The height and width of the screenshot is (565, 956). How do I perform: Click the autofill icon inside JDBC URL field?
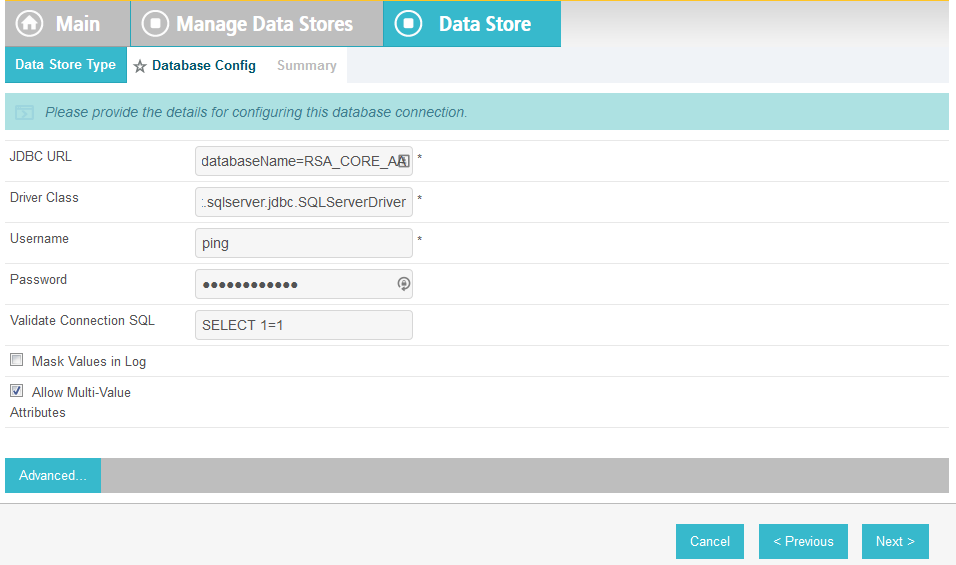(x=402, y=160)
